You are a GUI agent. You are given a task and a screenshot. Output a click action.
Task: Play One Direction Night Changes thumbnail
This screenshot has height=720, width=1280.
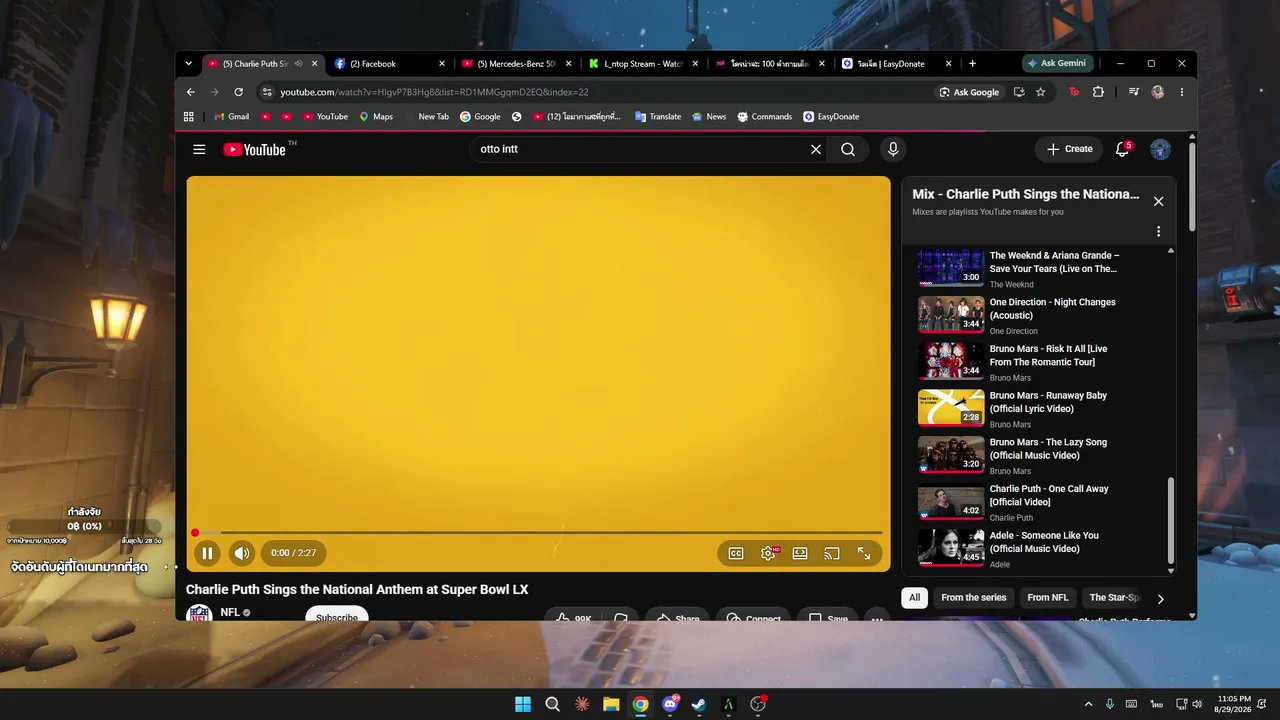[951, 315]
